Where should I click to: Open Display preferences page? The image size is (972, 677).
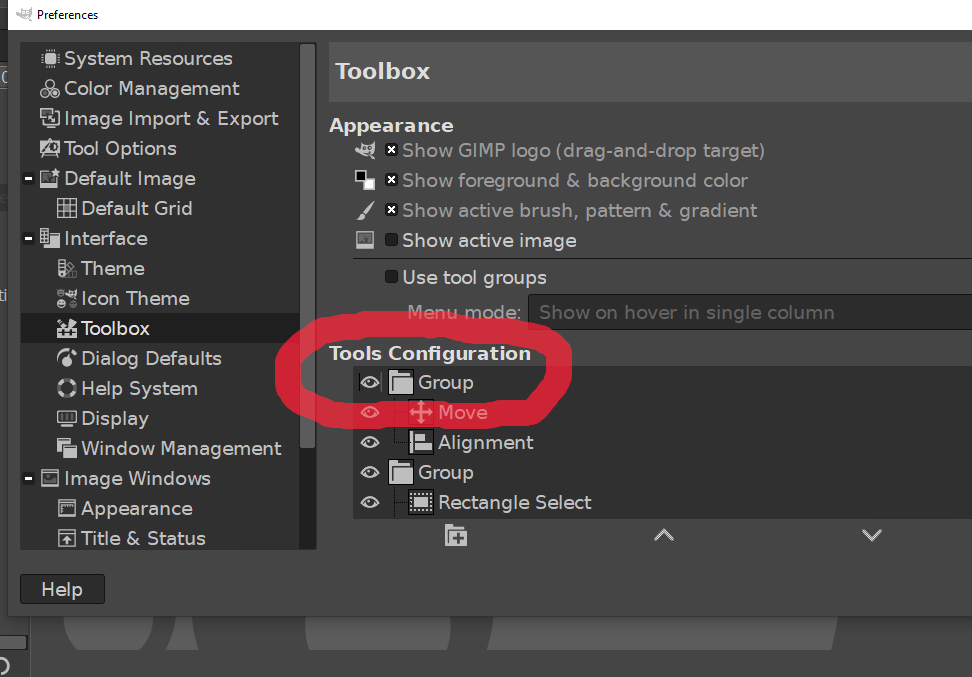pos(102,418)
